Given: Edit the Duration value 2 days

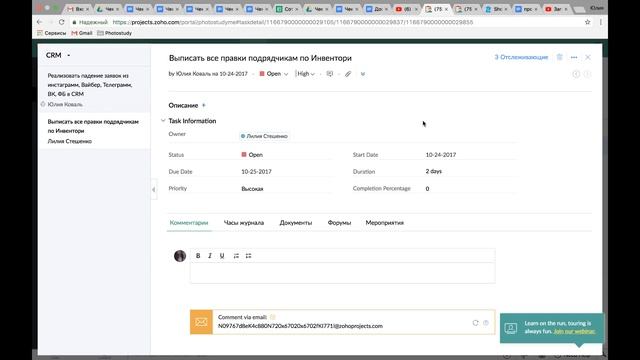Looking at the screenshot, I should pos(433,171).
